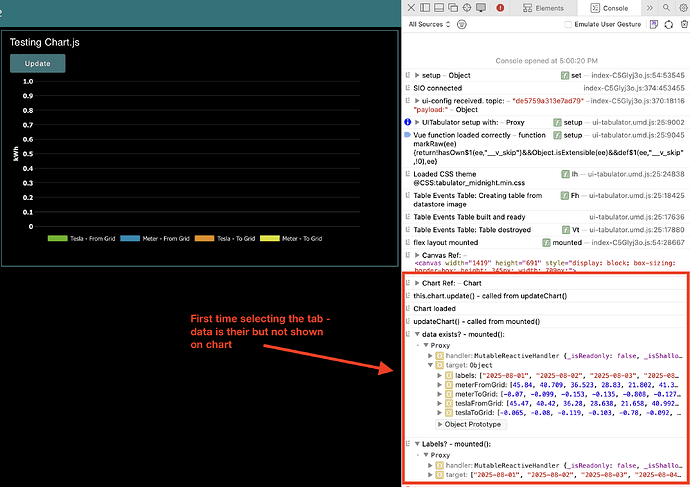Open source link index-C5Glyj3o.js:374:453455
Viewport: 690px width, 487px height.
click(x=634, y=88)
